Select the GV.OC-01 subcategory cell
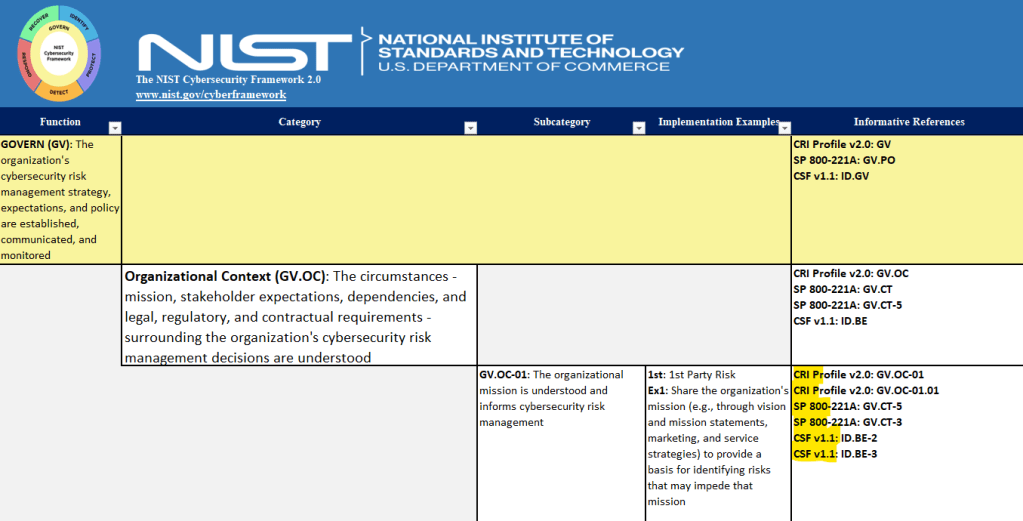1023x521 pixels. (x=560, y=440)
